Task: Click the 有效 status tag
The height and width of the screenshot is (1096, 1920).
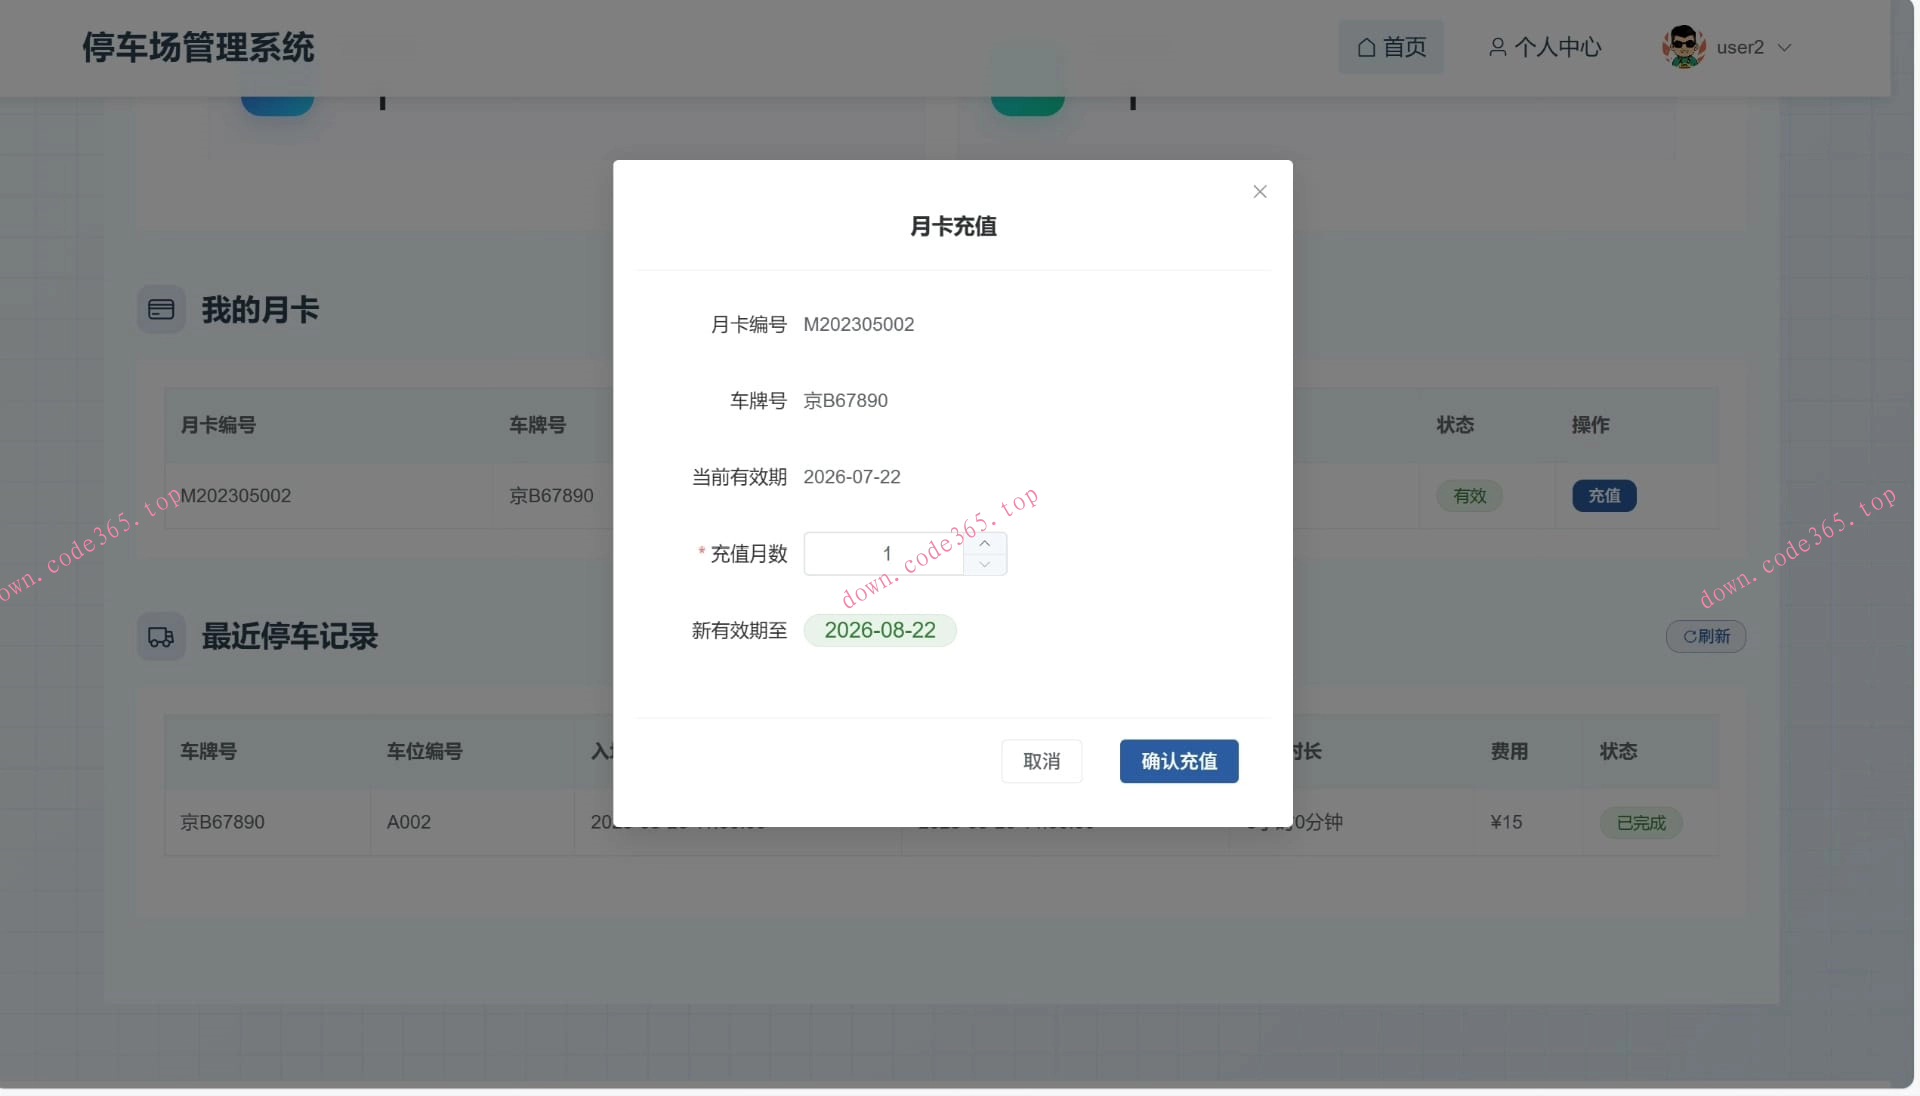Action: pos(1468,495)
